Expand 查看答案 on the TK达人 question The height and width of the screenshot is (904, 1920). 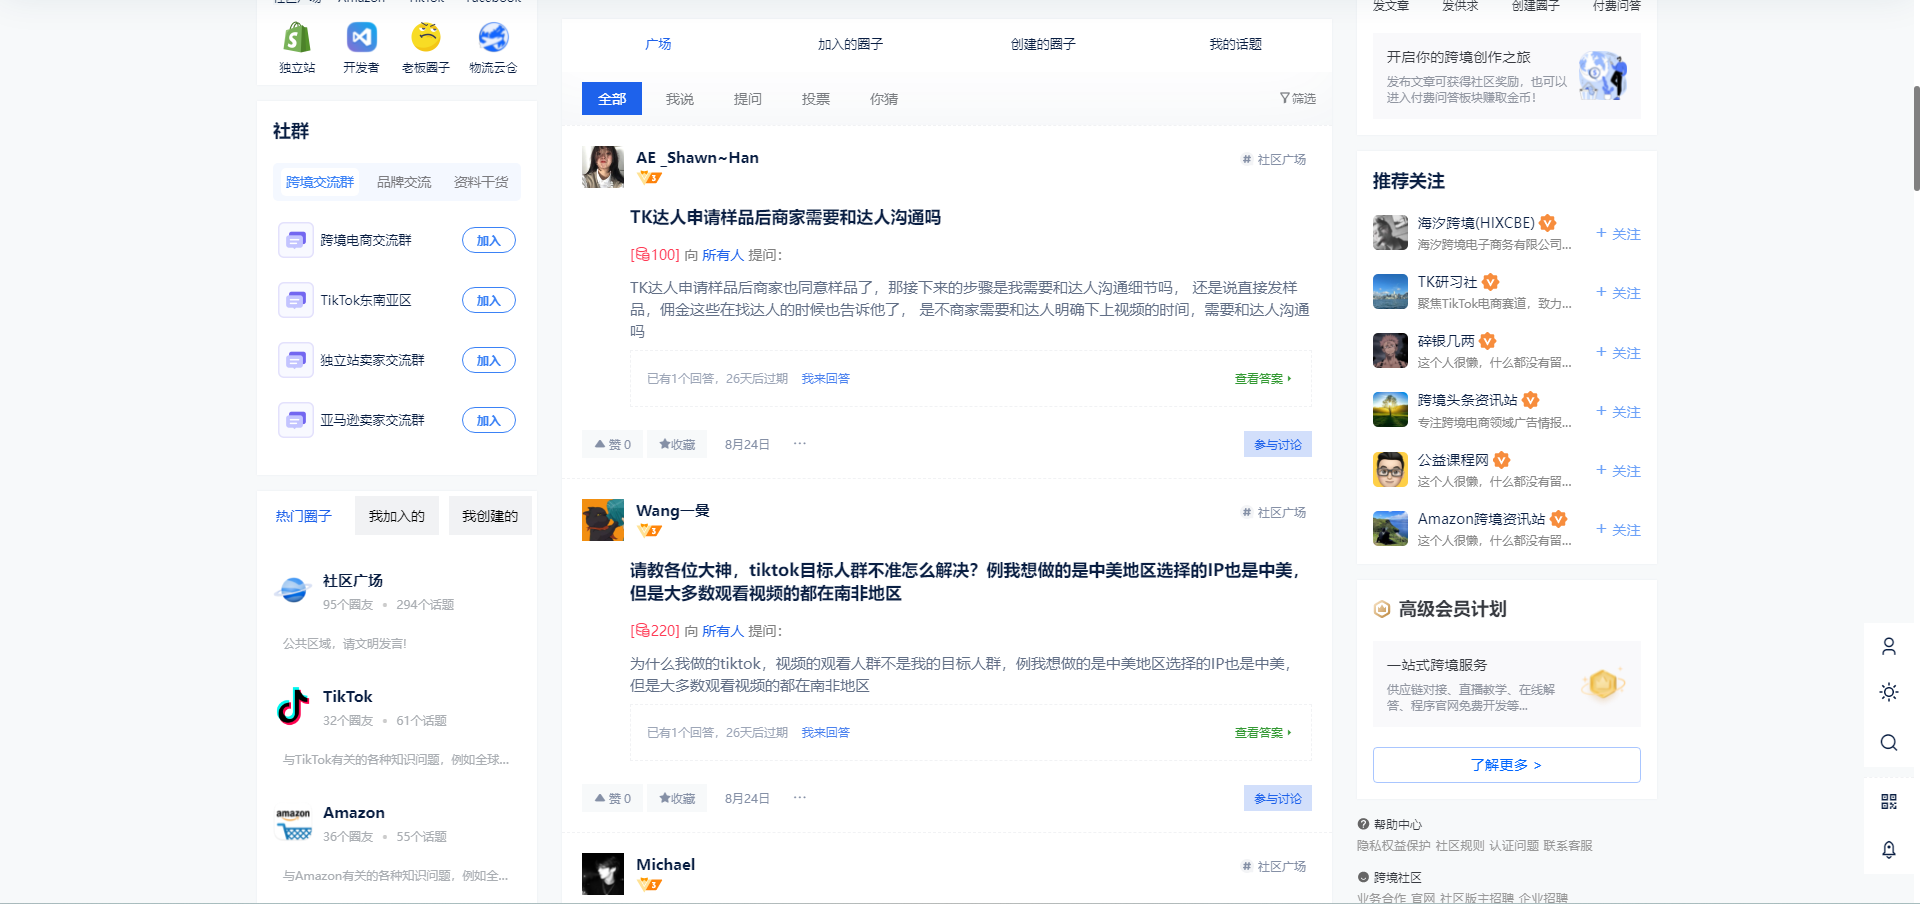pyautogui.click(x=1263, y=378)
